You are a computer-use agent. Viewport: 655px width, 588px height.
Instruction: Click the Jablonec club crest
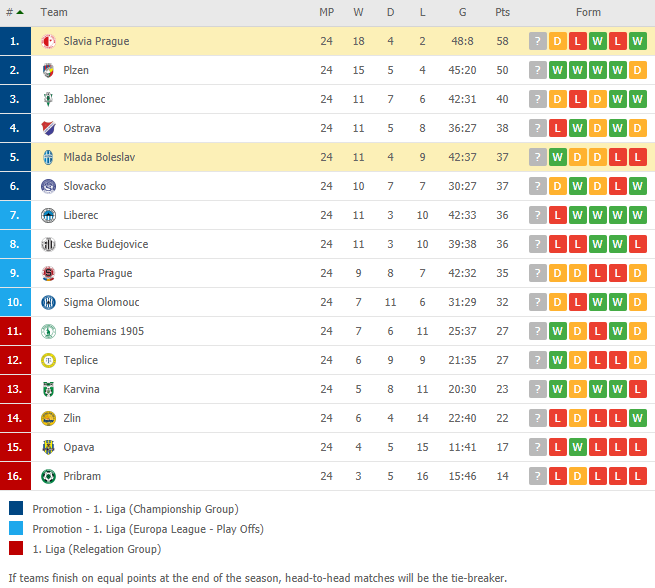48,99
